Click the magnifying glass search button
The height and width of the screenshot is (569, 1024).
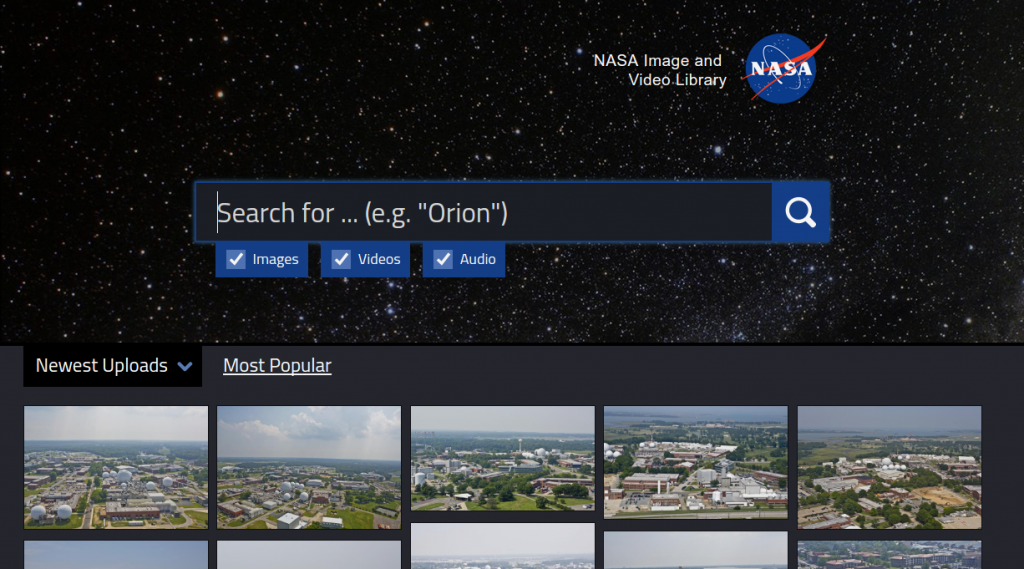[800, 212]
